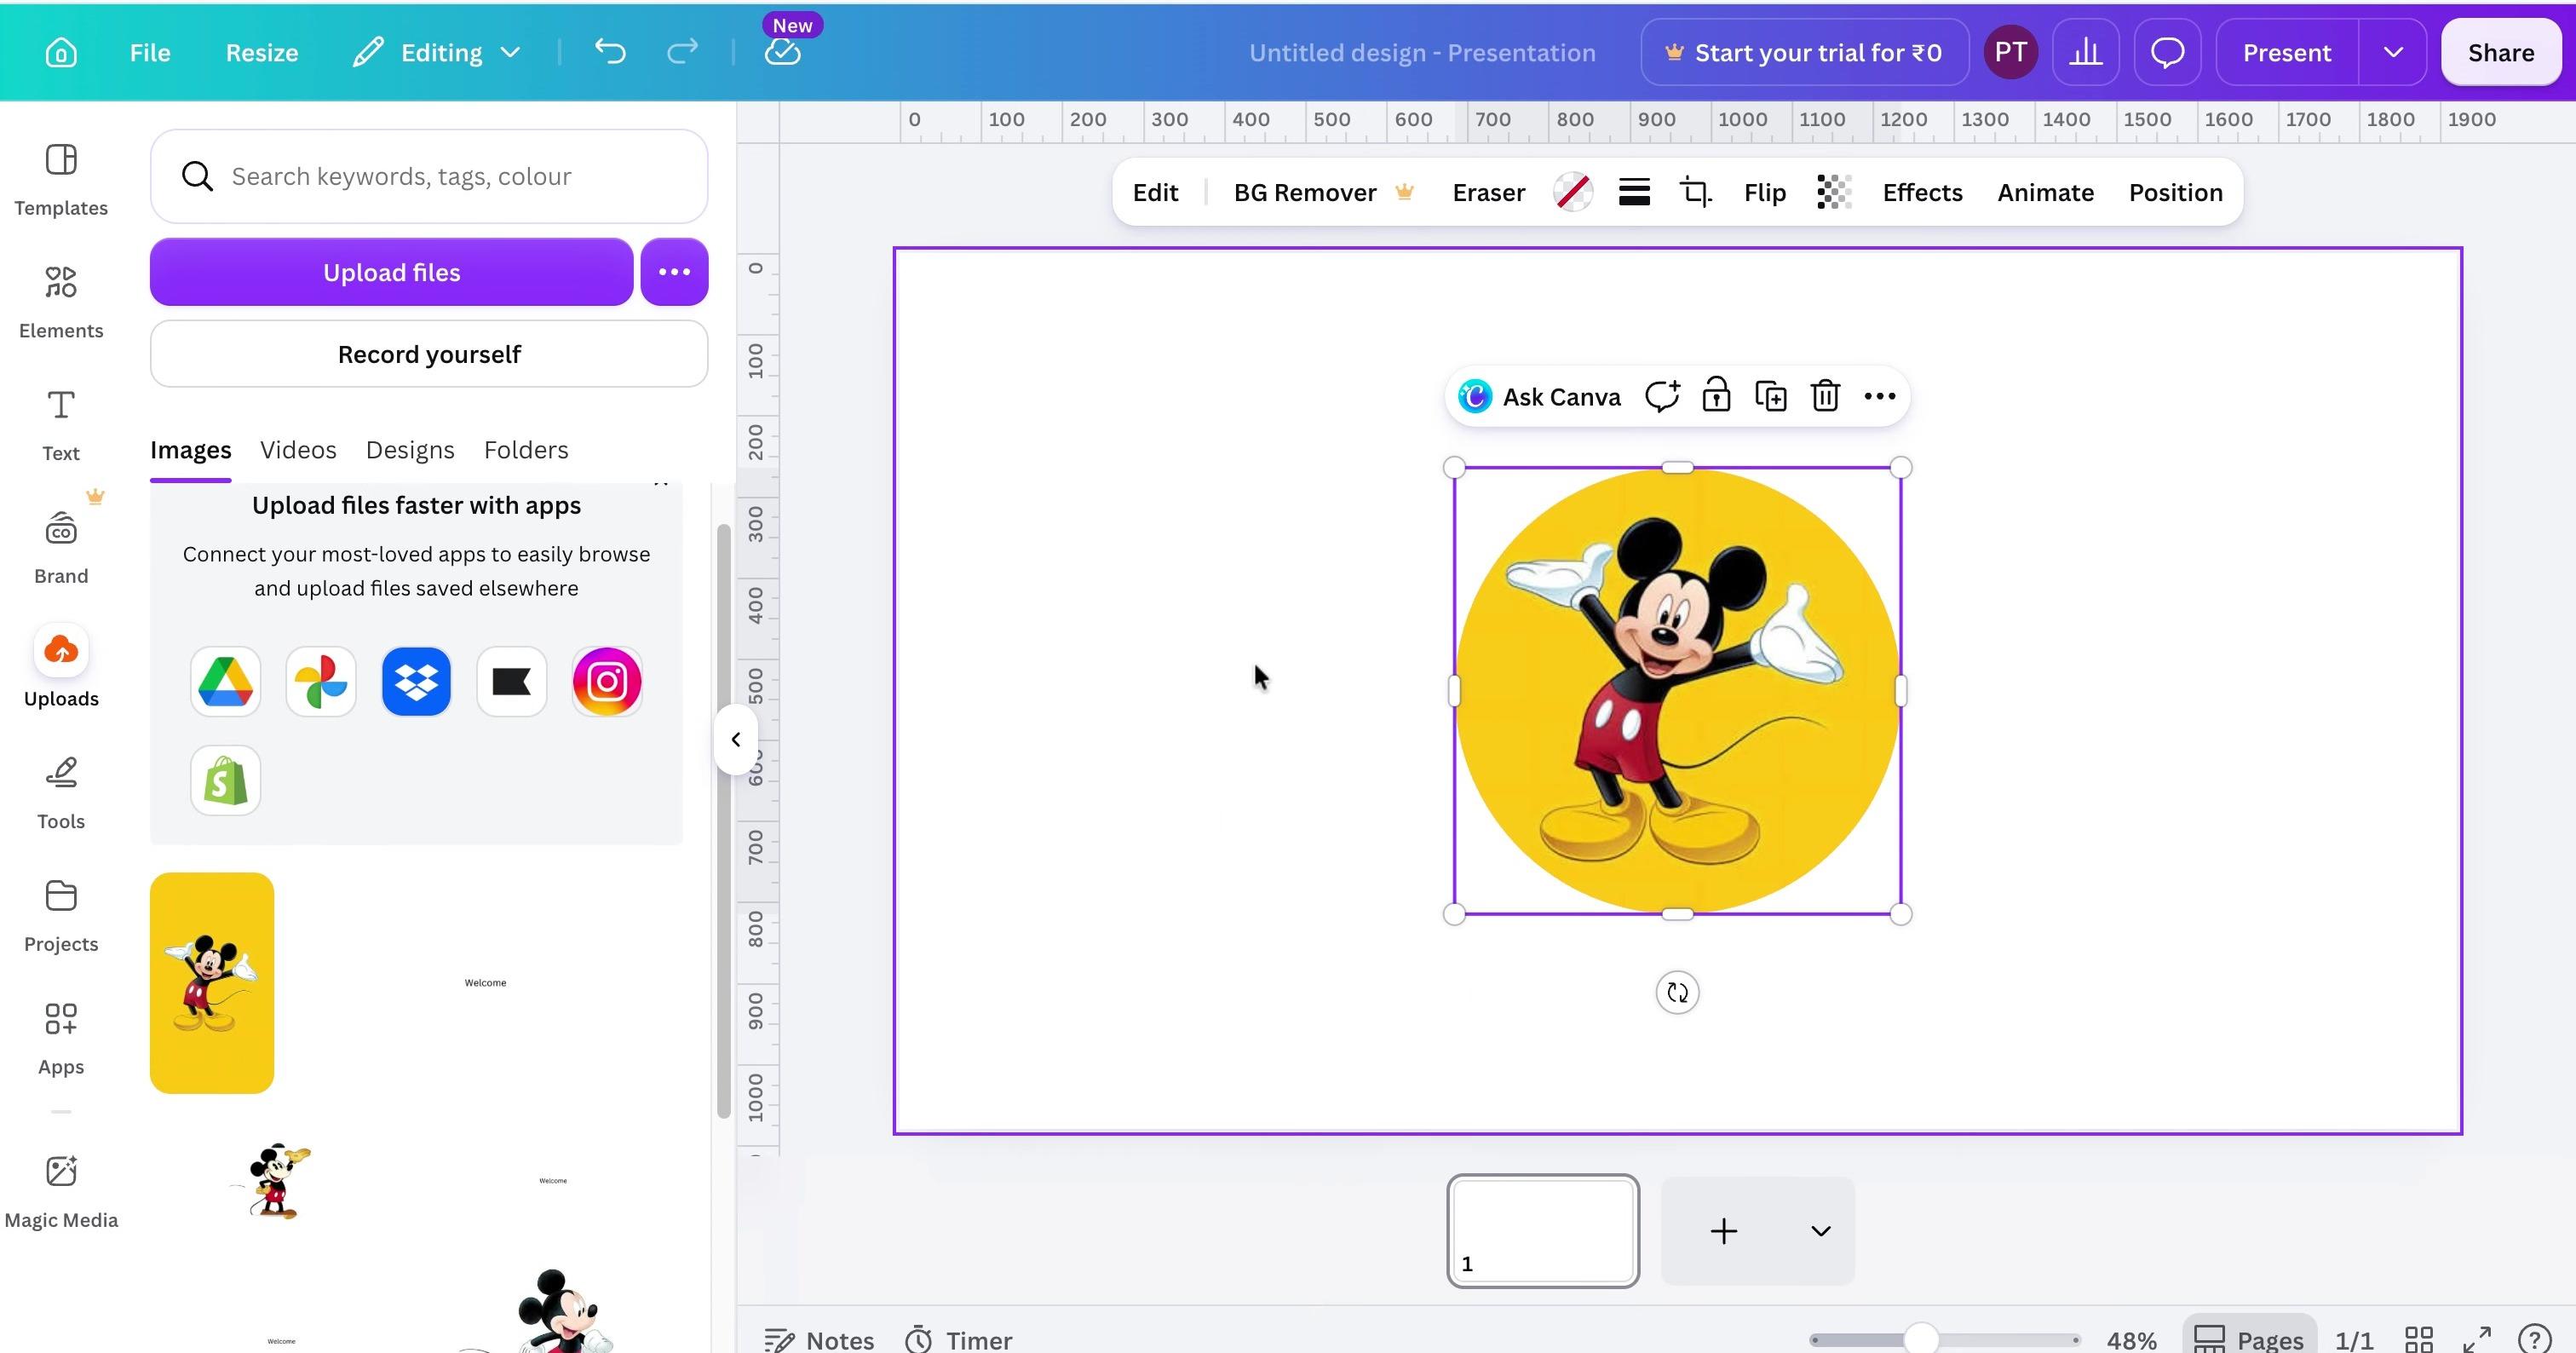
Task: Open the File menu
Action: click(150, 52)
